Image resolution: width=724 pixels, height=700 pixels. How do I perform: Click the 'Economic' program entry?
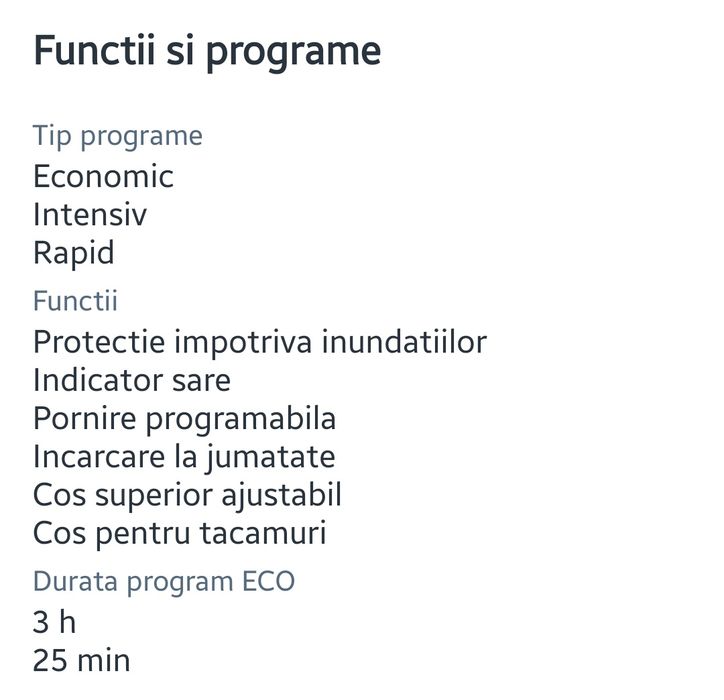103,177
